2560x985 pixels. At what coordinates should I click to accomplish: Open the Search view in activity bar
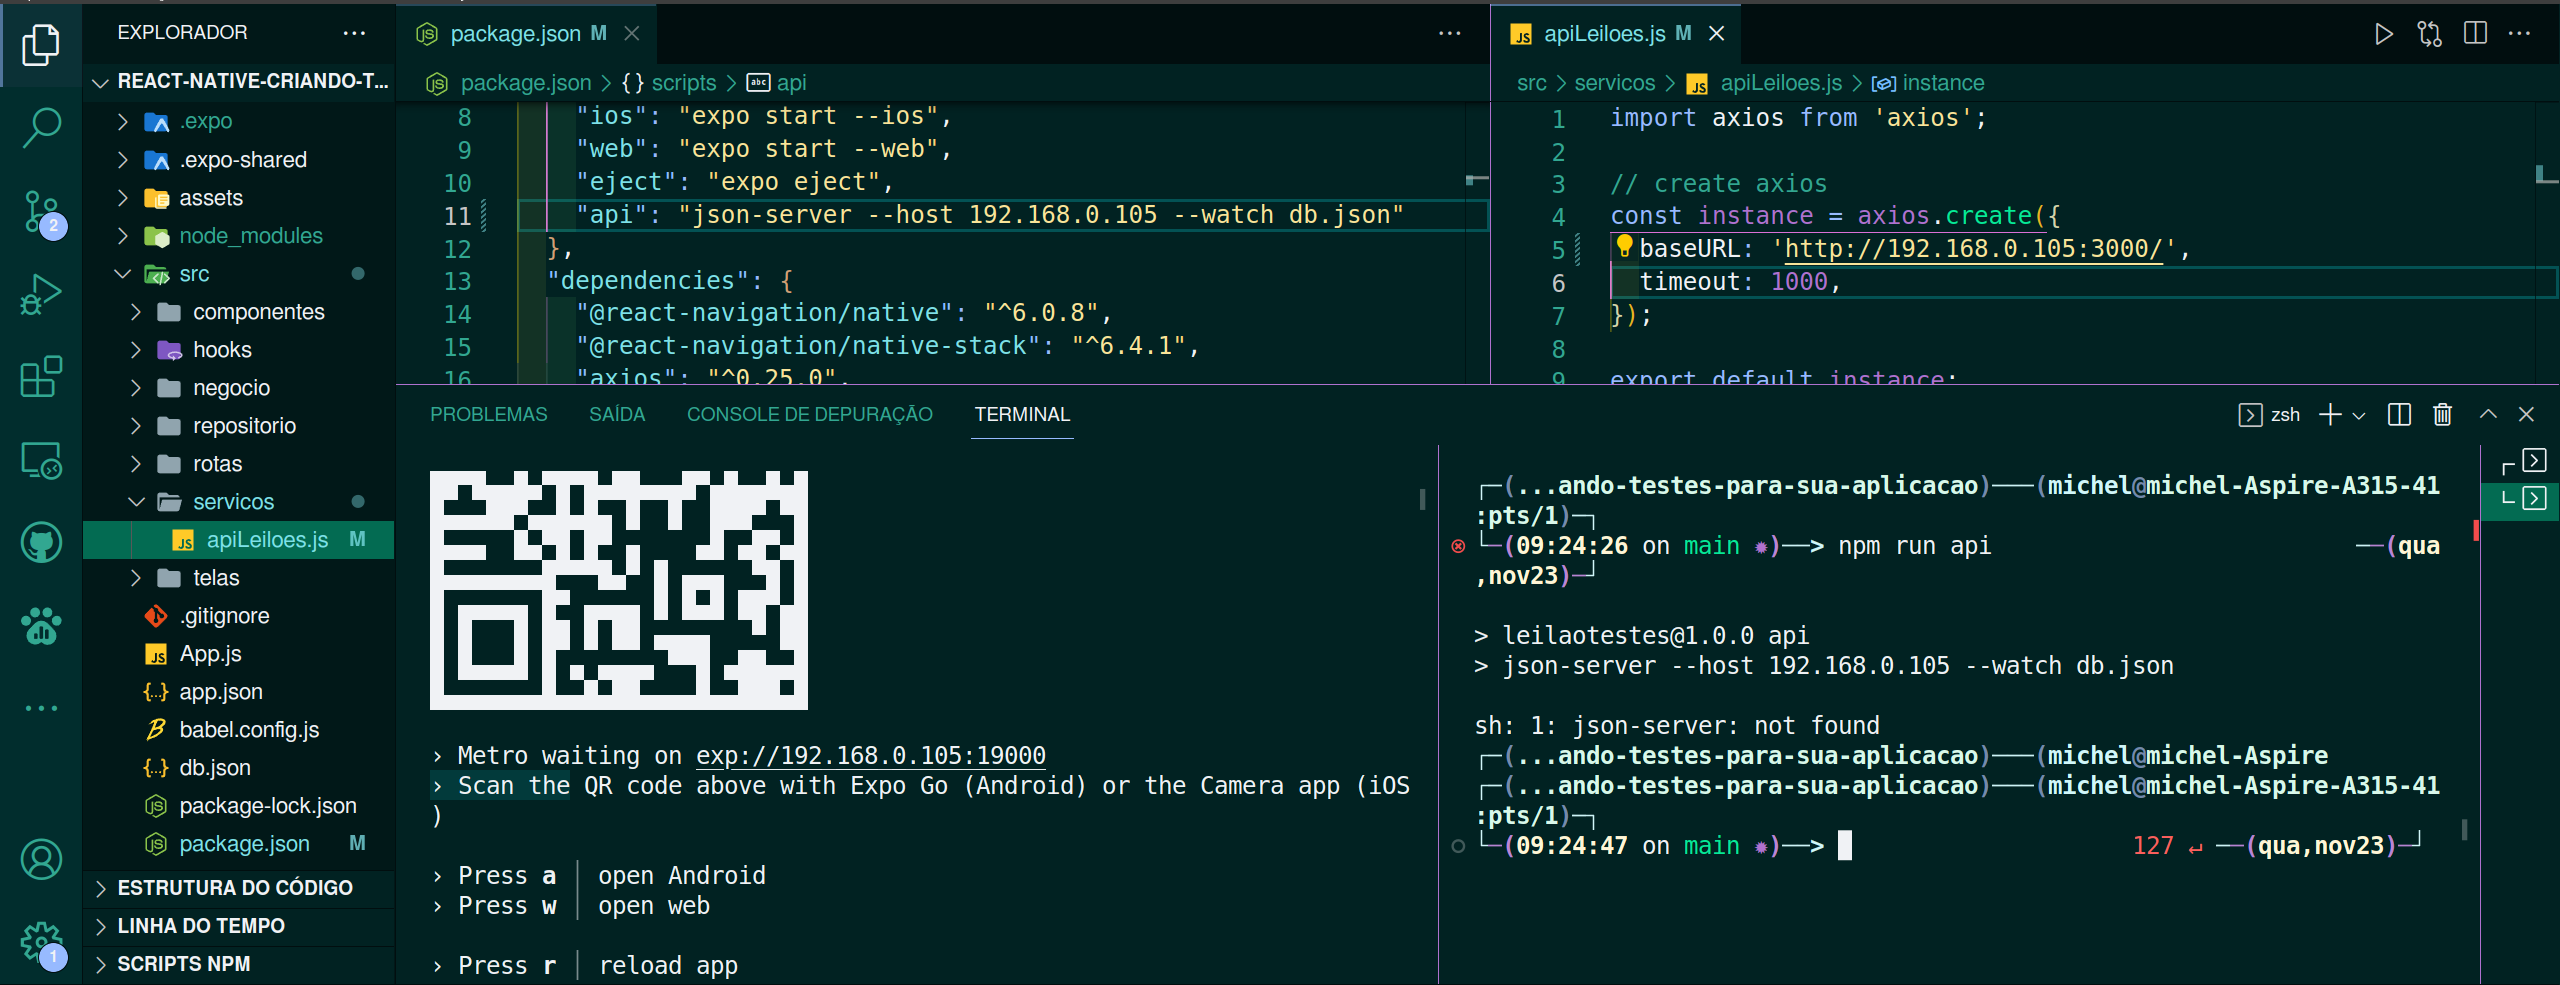pos(41,128)
